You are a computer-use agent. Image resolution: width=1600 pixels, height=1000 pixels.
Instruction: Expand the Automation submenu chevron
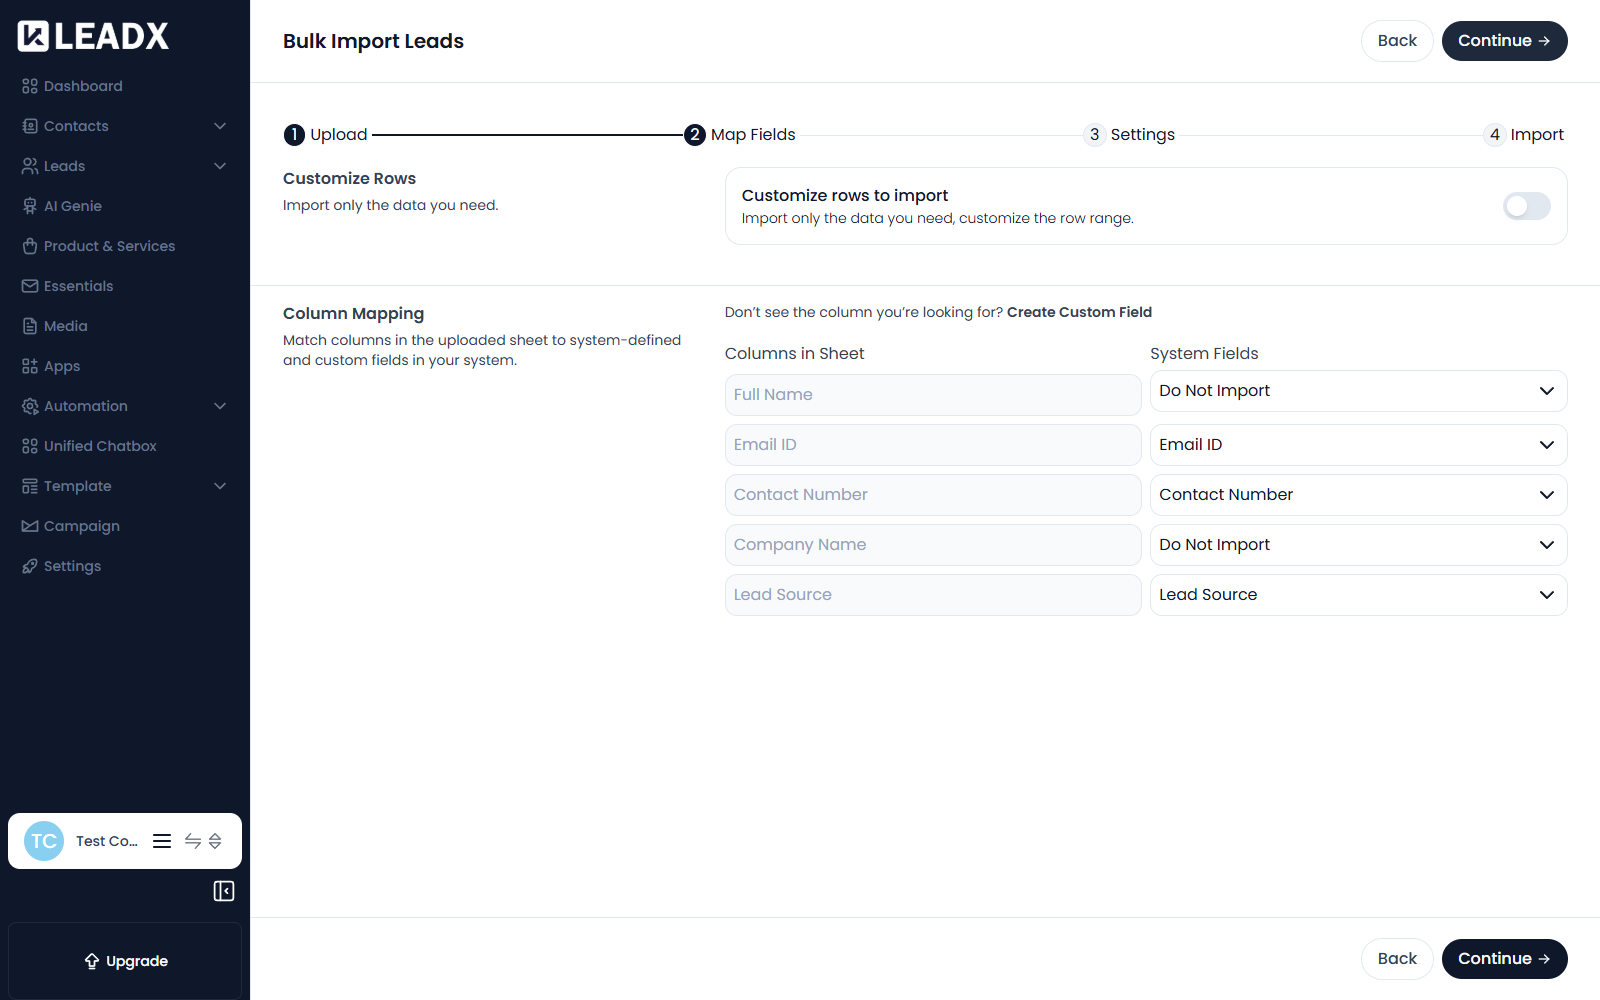click(x=220, y=406)
